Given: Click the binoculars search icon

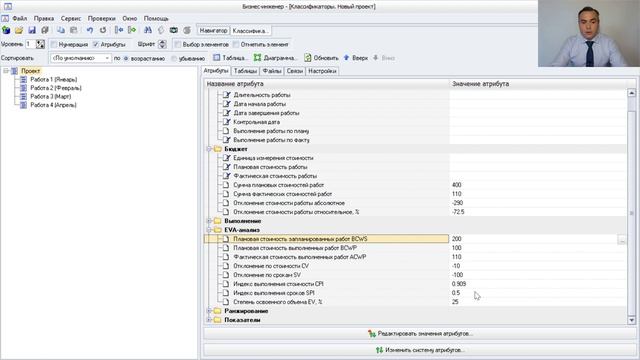Looking at the screenshot, I should pos(148,30).
